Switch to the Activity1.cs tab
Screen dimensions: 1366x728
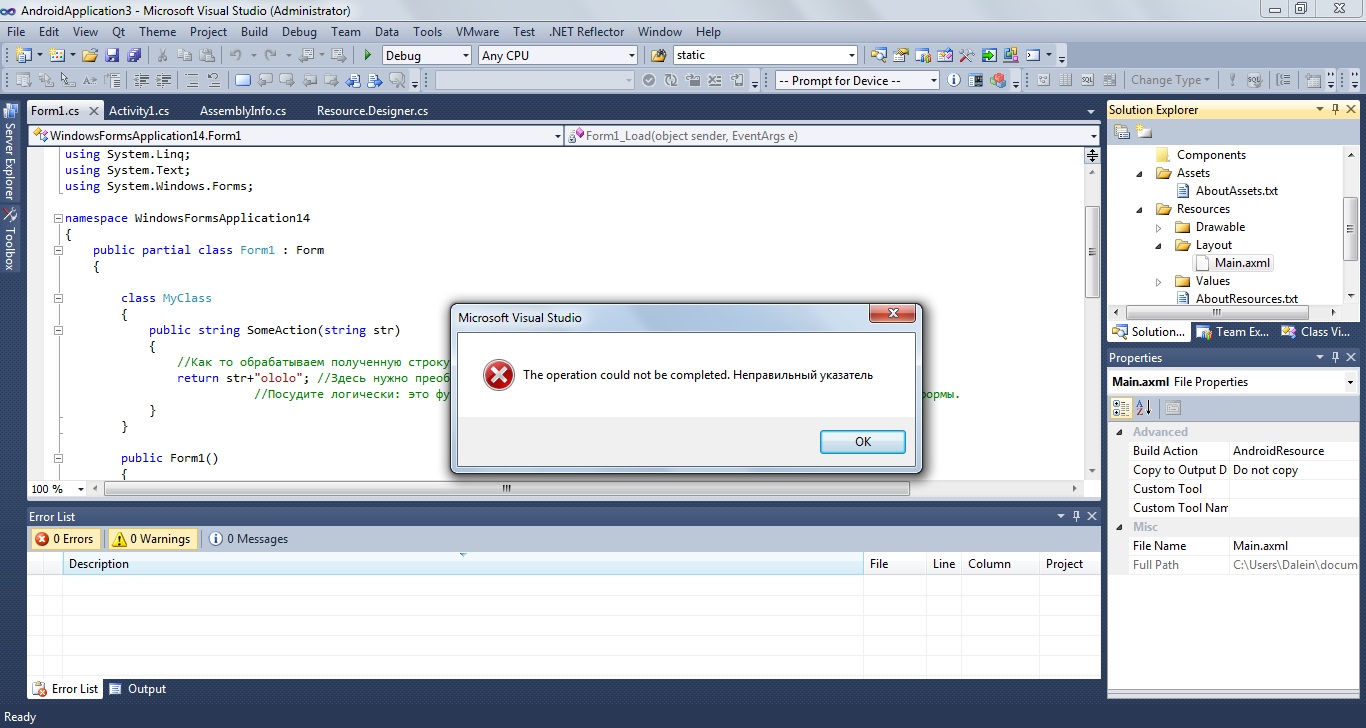pos(139,111)
